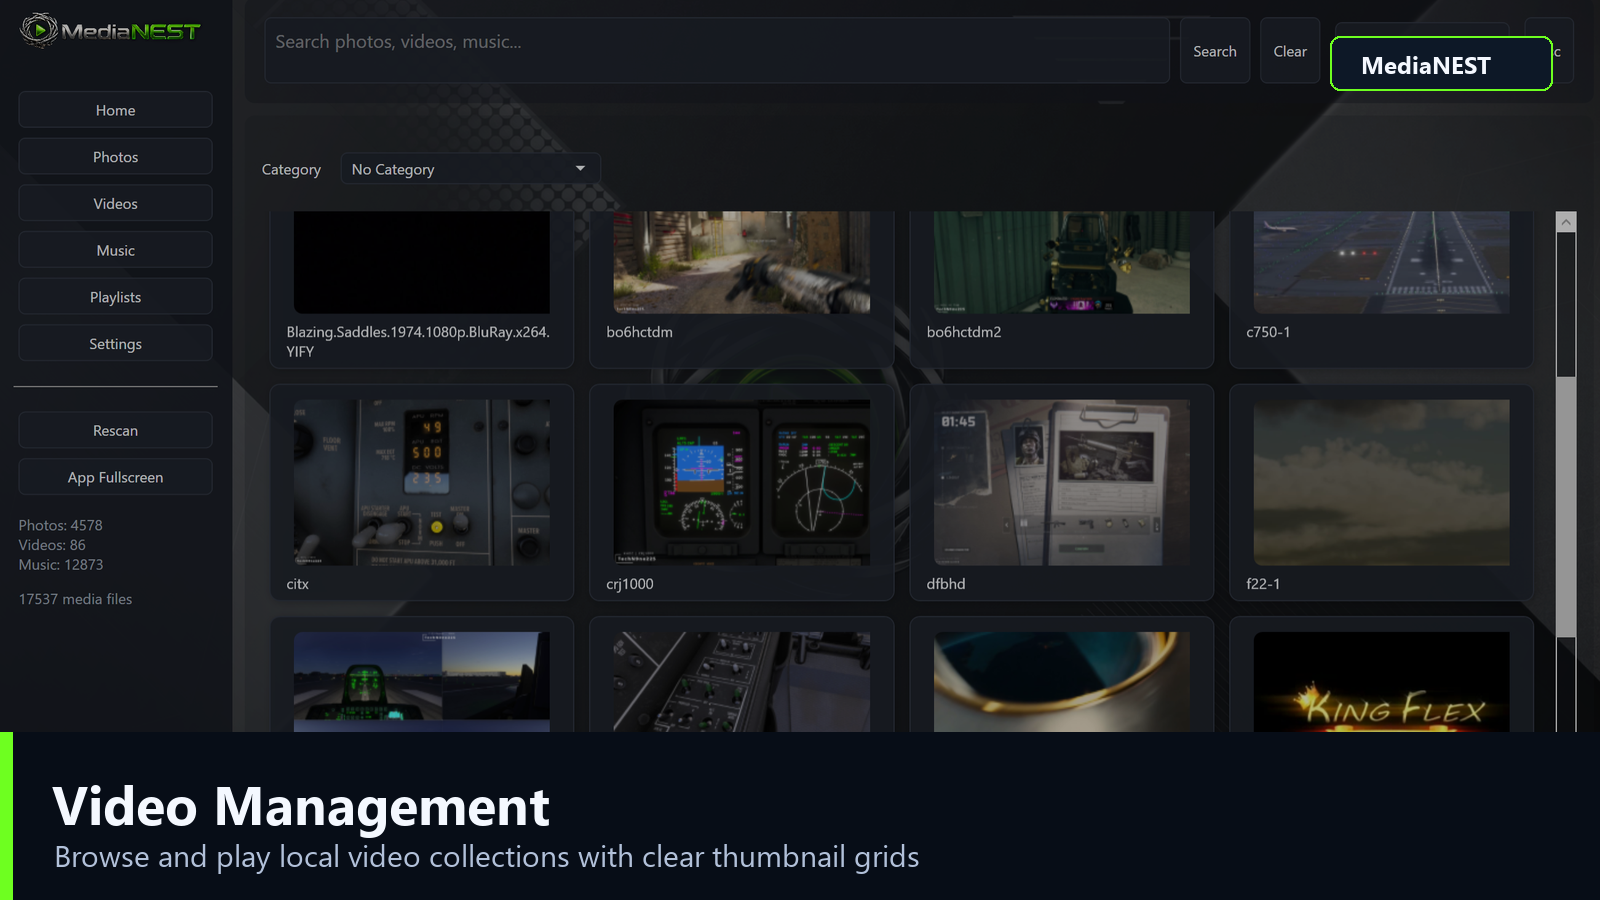Play the bo6hctdm video thumbnail
The image size is (1600, 900).
point(741,262)
